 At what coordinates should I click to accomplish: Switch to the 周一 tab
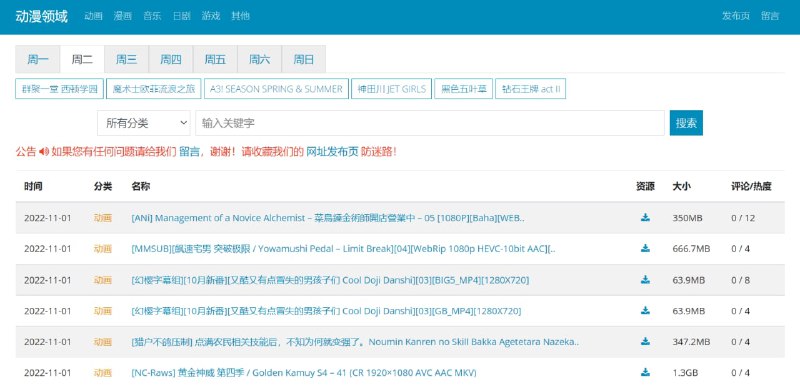[38, 60]
